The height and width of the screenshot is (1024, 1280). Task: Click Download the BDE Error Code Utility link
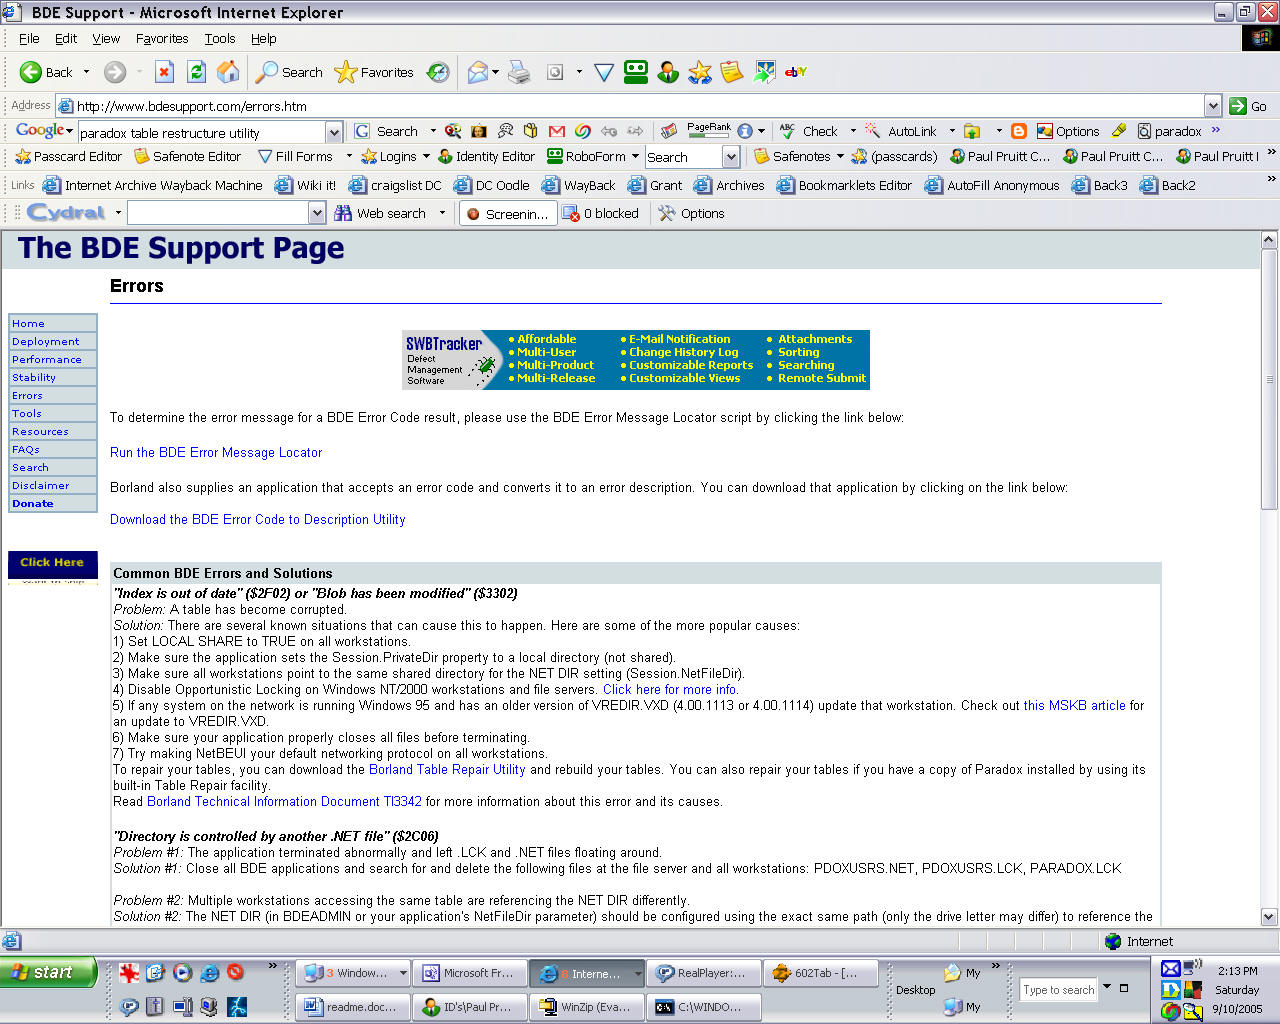(x=258, y=519)
